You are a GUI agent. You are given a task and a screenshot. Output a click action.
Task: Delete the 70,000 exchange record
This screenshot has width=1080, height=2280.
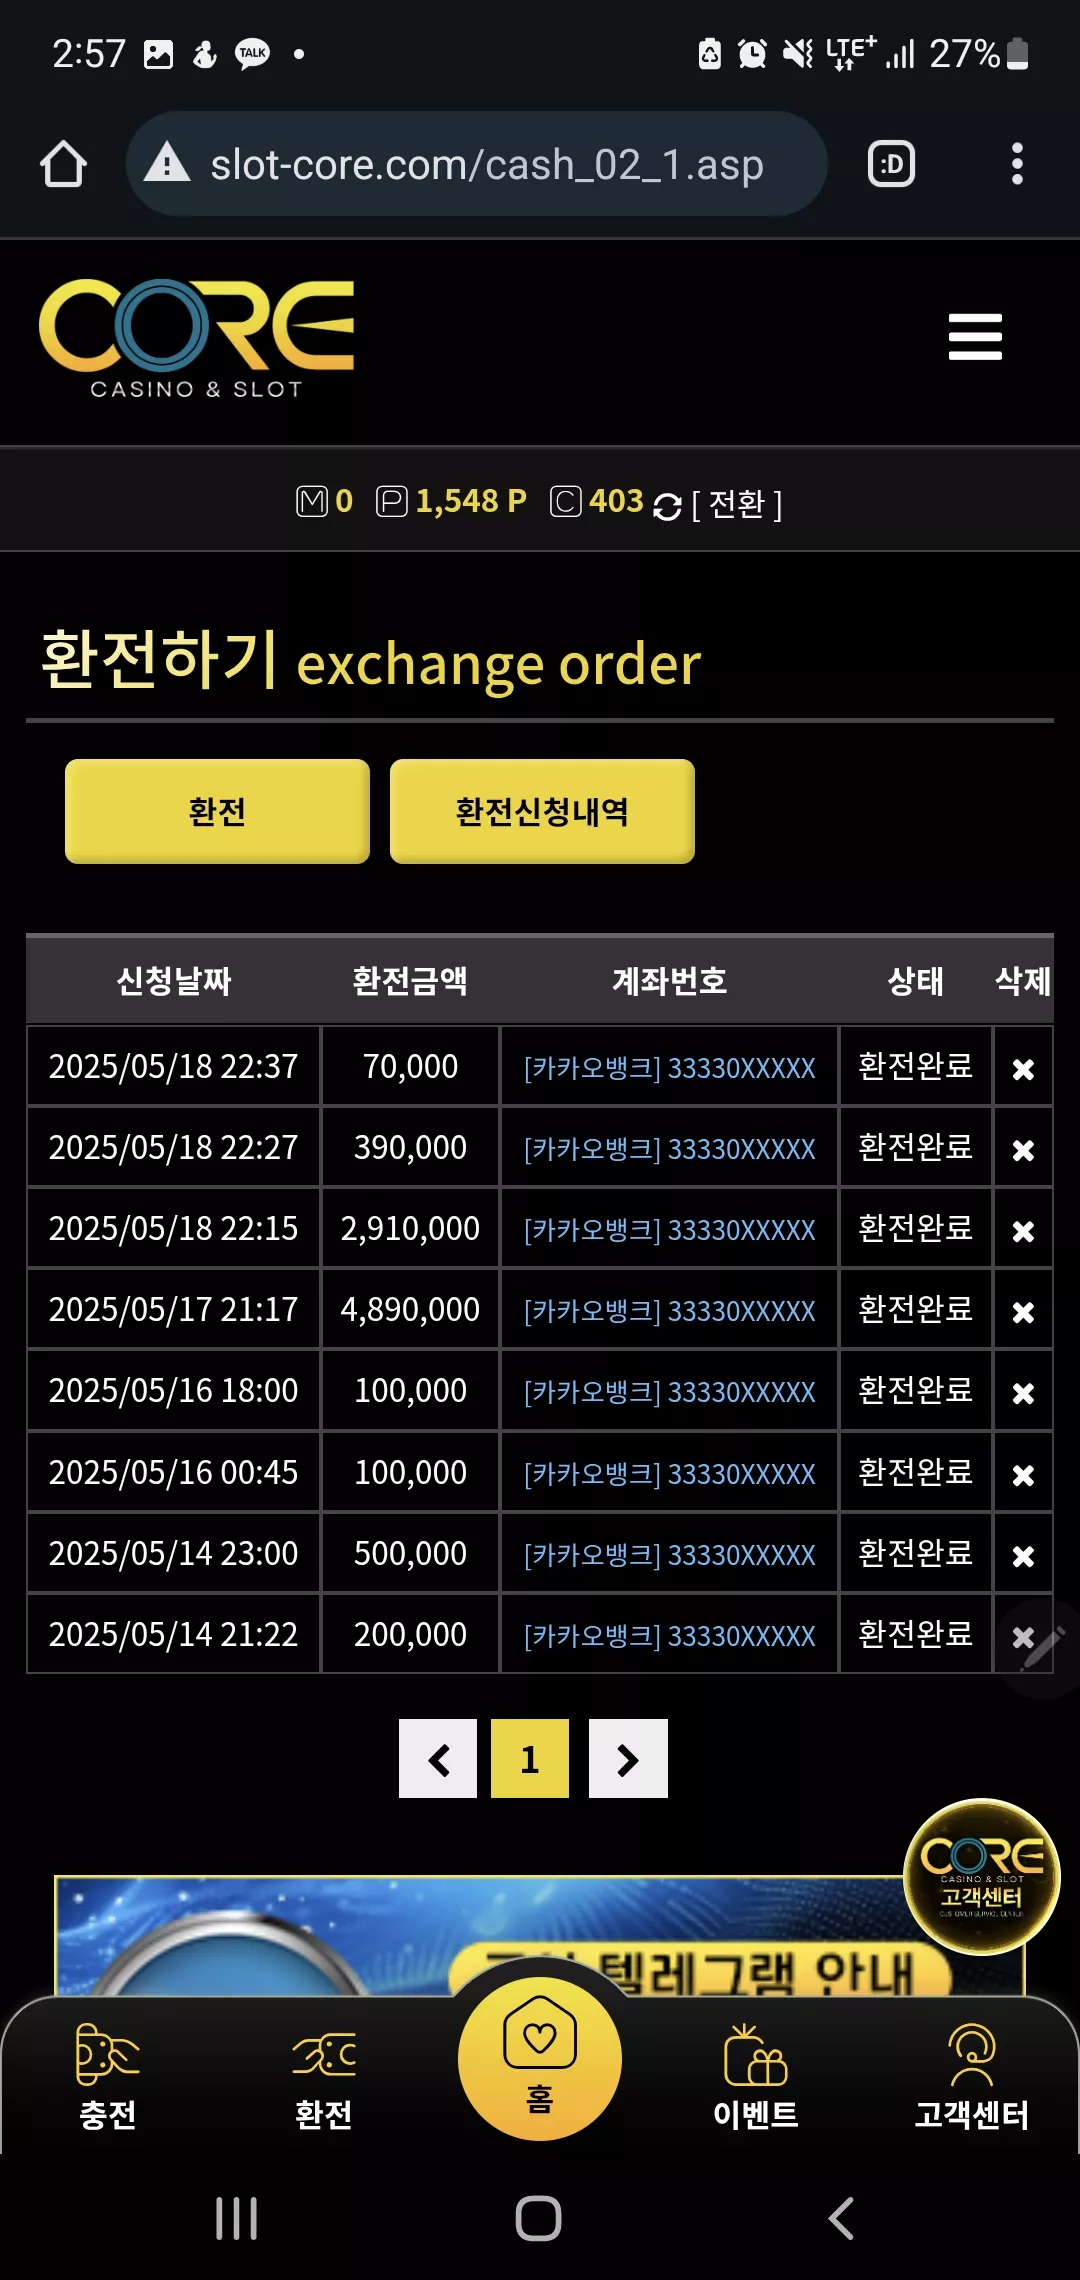[x=1023, y=1069]
